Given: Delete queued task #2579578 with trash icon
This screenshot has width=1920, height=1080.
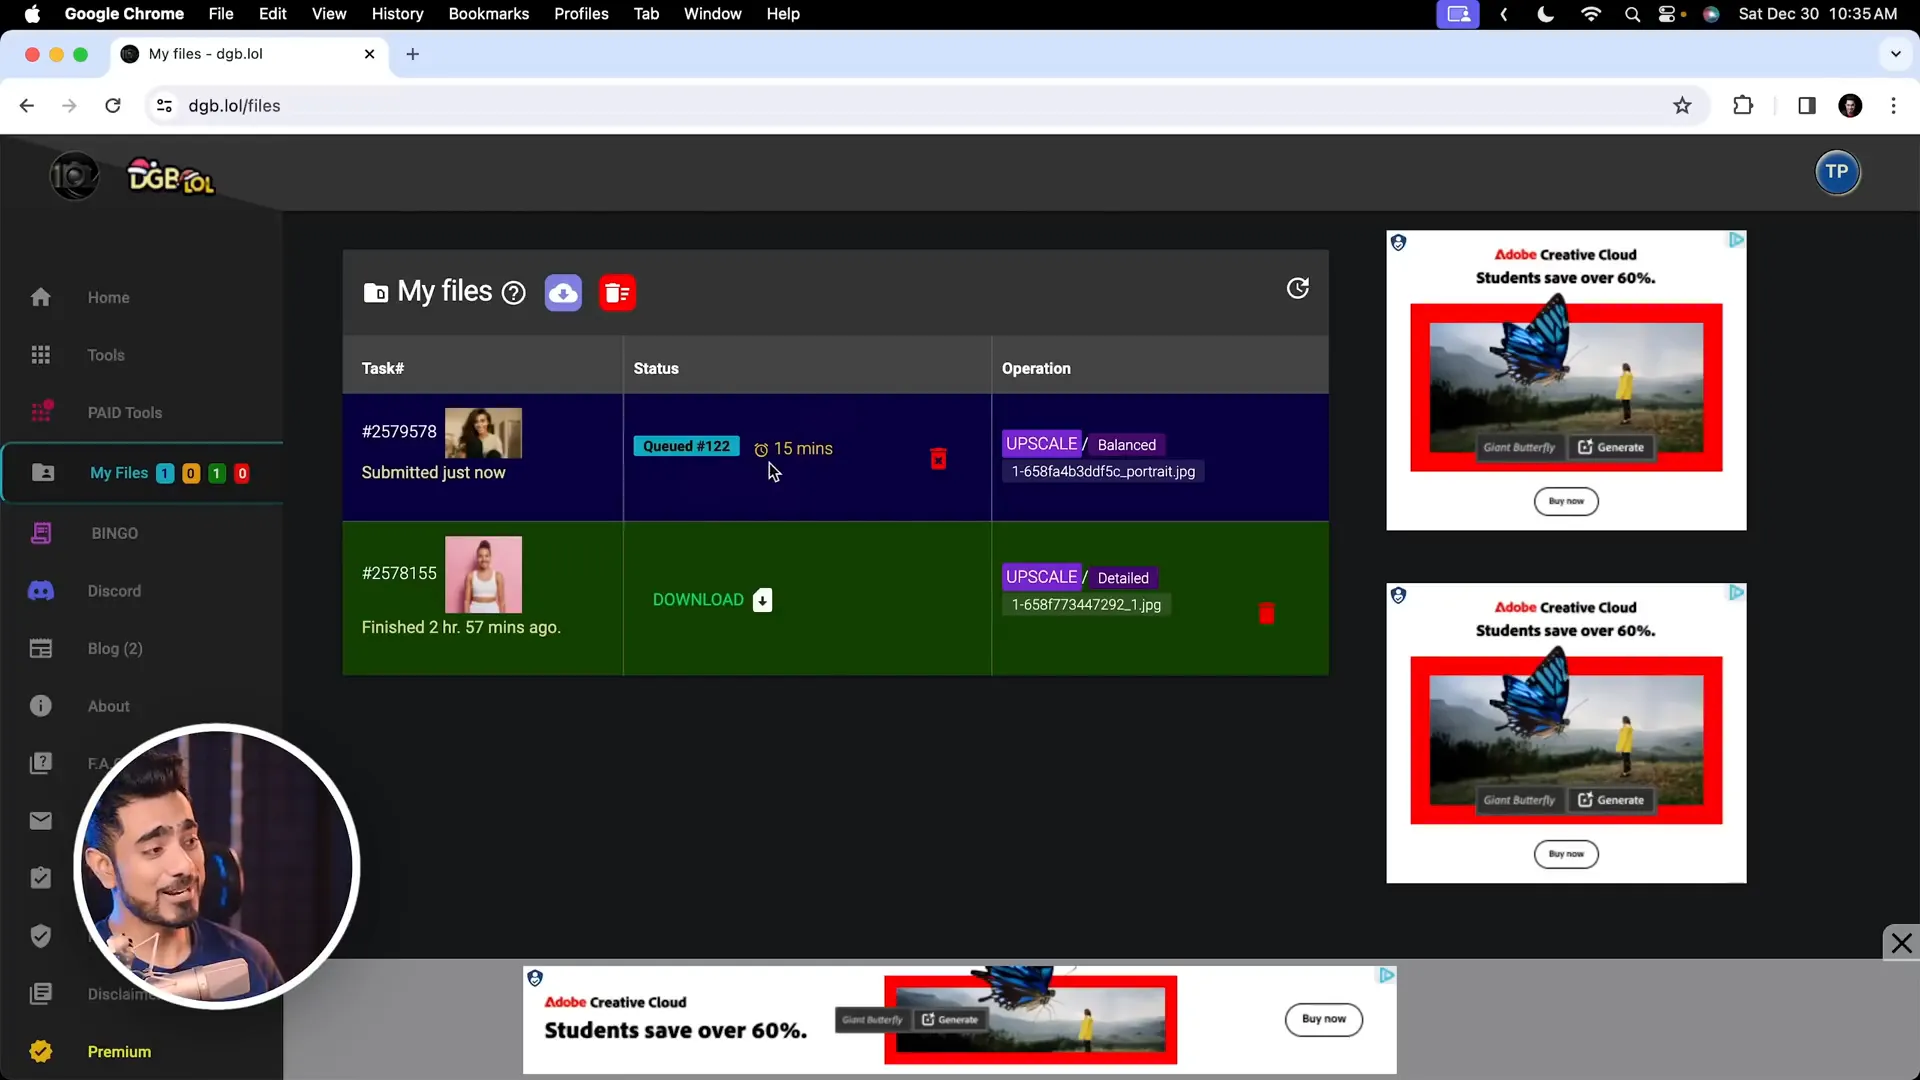Looking at the screenshot, I should [938, 459].
